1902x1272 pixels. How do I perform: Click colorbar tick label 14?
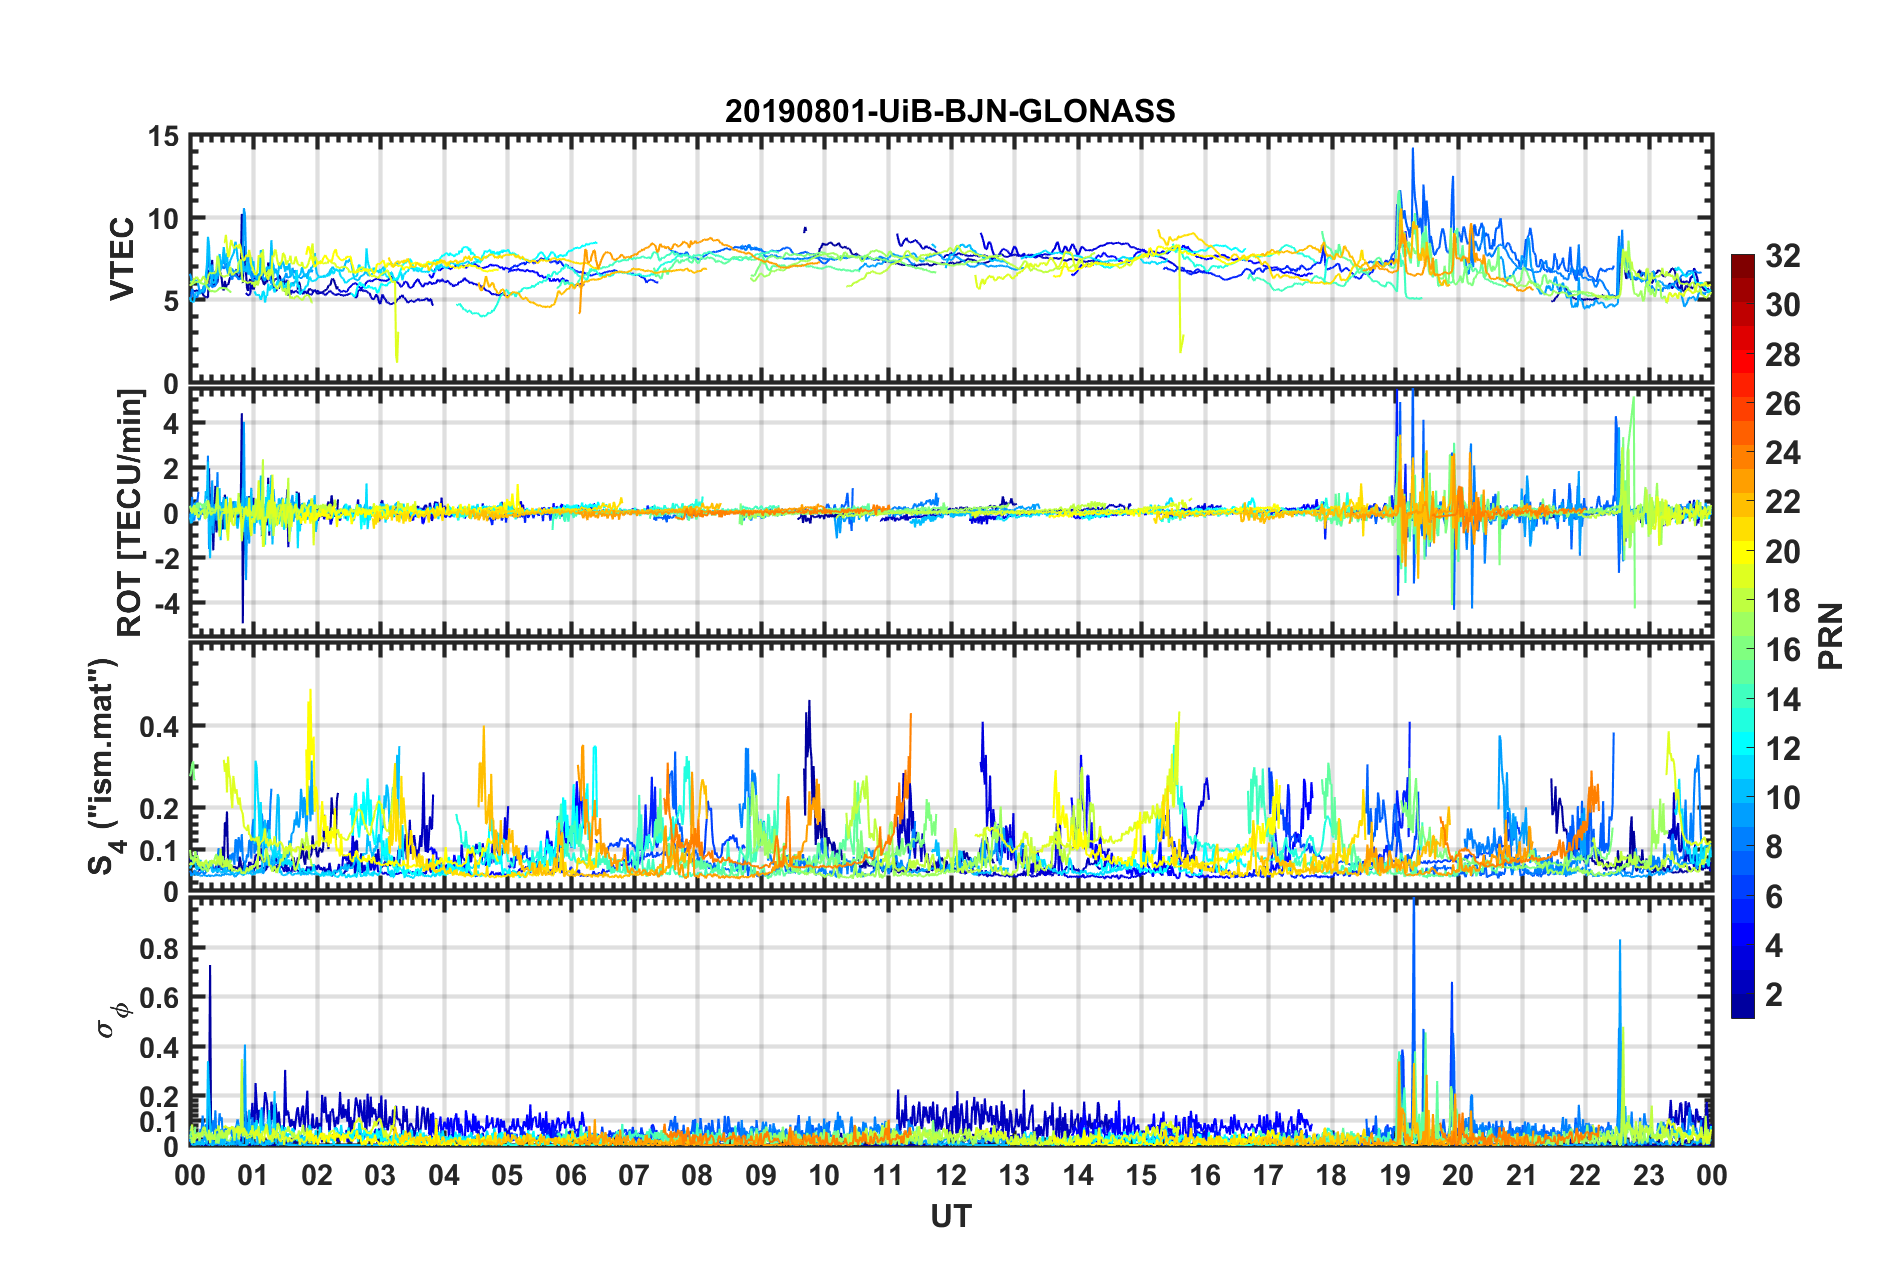tap(1783, 699)
